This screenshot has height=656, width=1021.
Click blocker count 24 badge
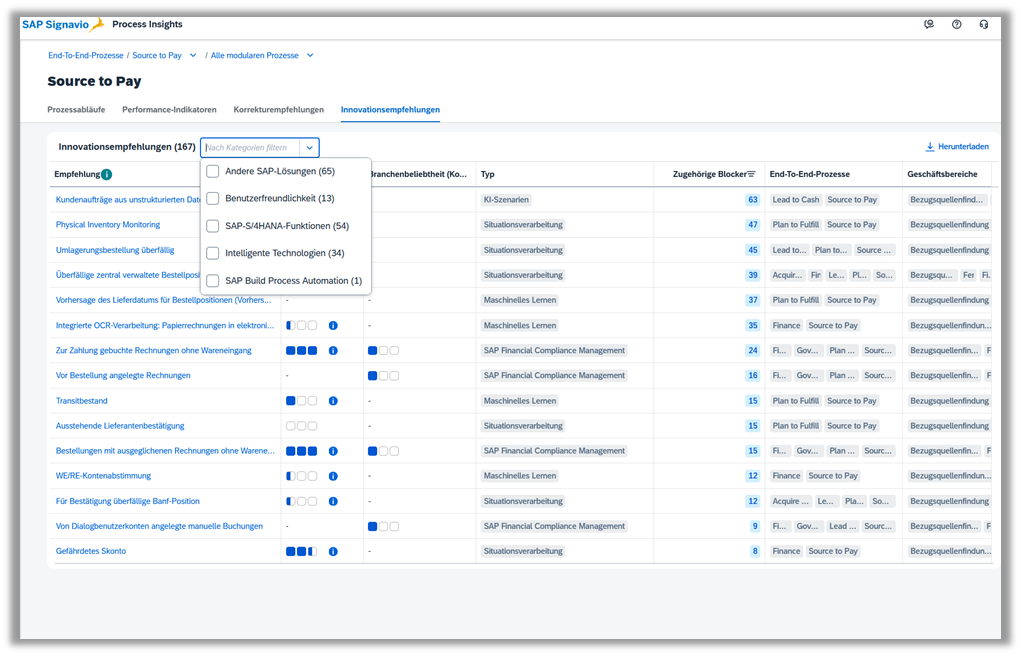click(753, 350)
